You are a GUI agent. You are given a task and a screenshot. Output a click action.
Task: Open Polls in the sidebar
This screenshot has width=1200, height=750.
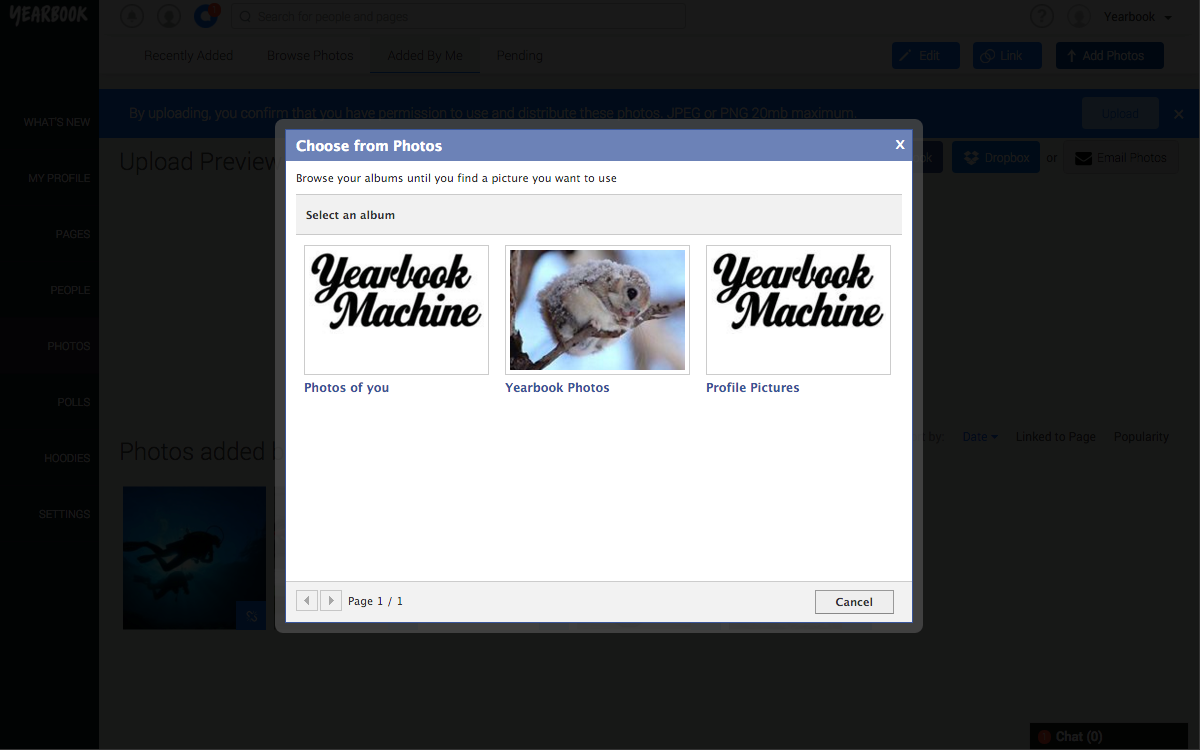tap(74, 402)
